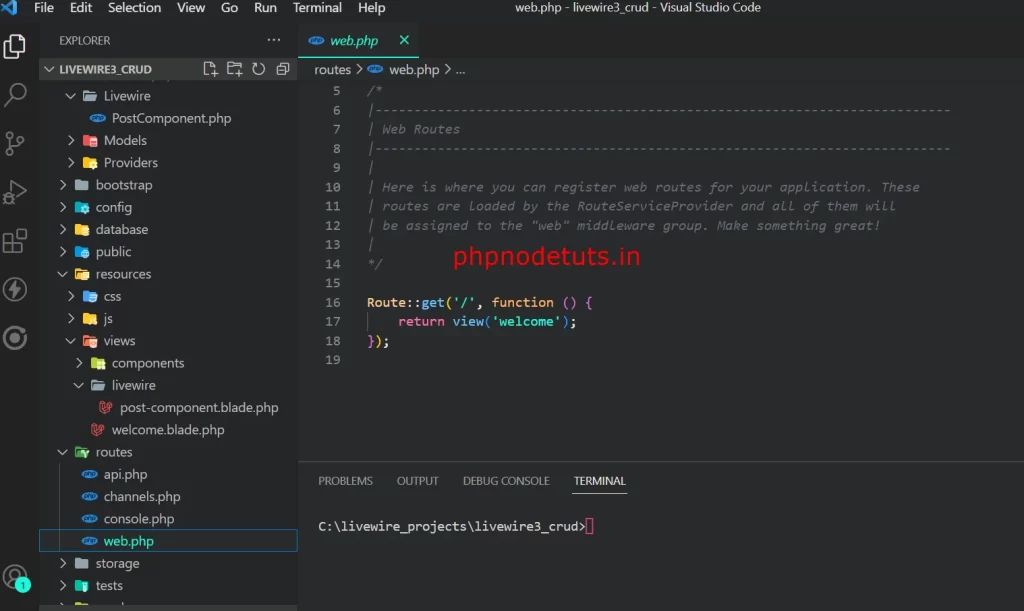Open Run and Debug view
This screenshot has width=1024, height=611.
click(14, 193)
